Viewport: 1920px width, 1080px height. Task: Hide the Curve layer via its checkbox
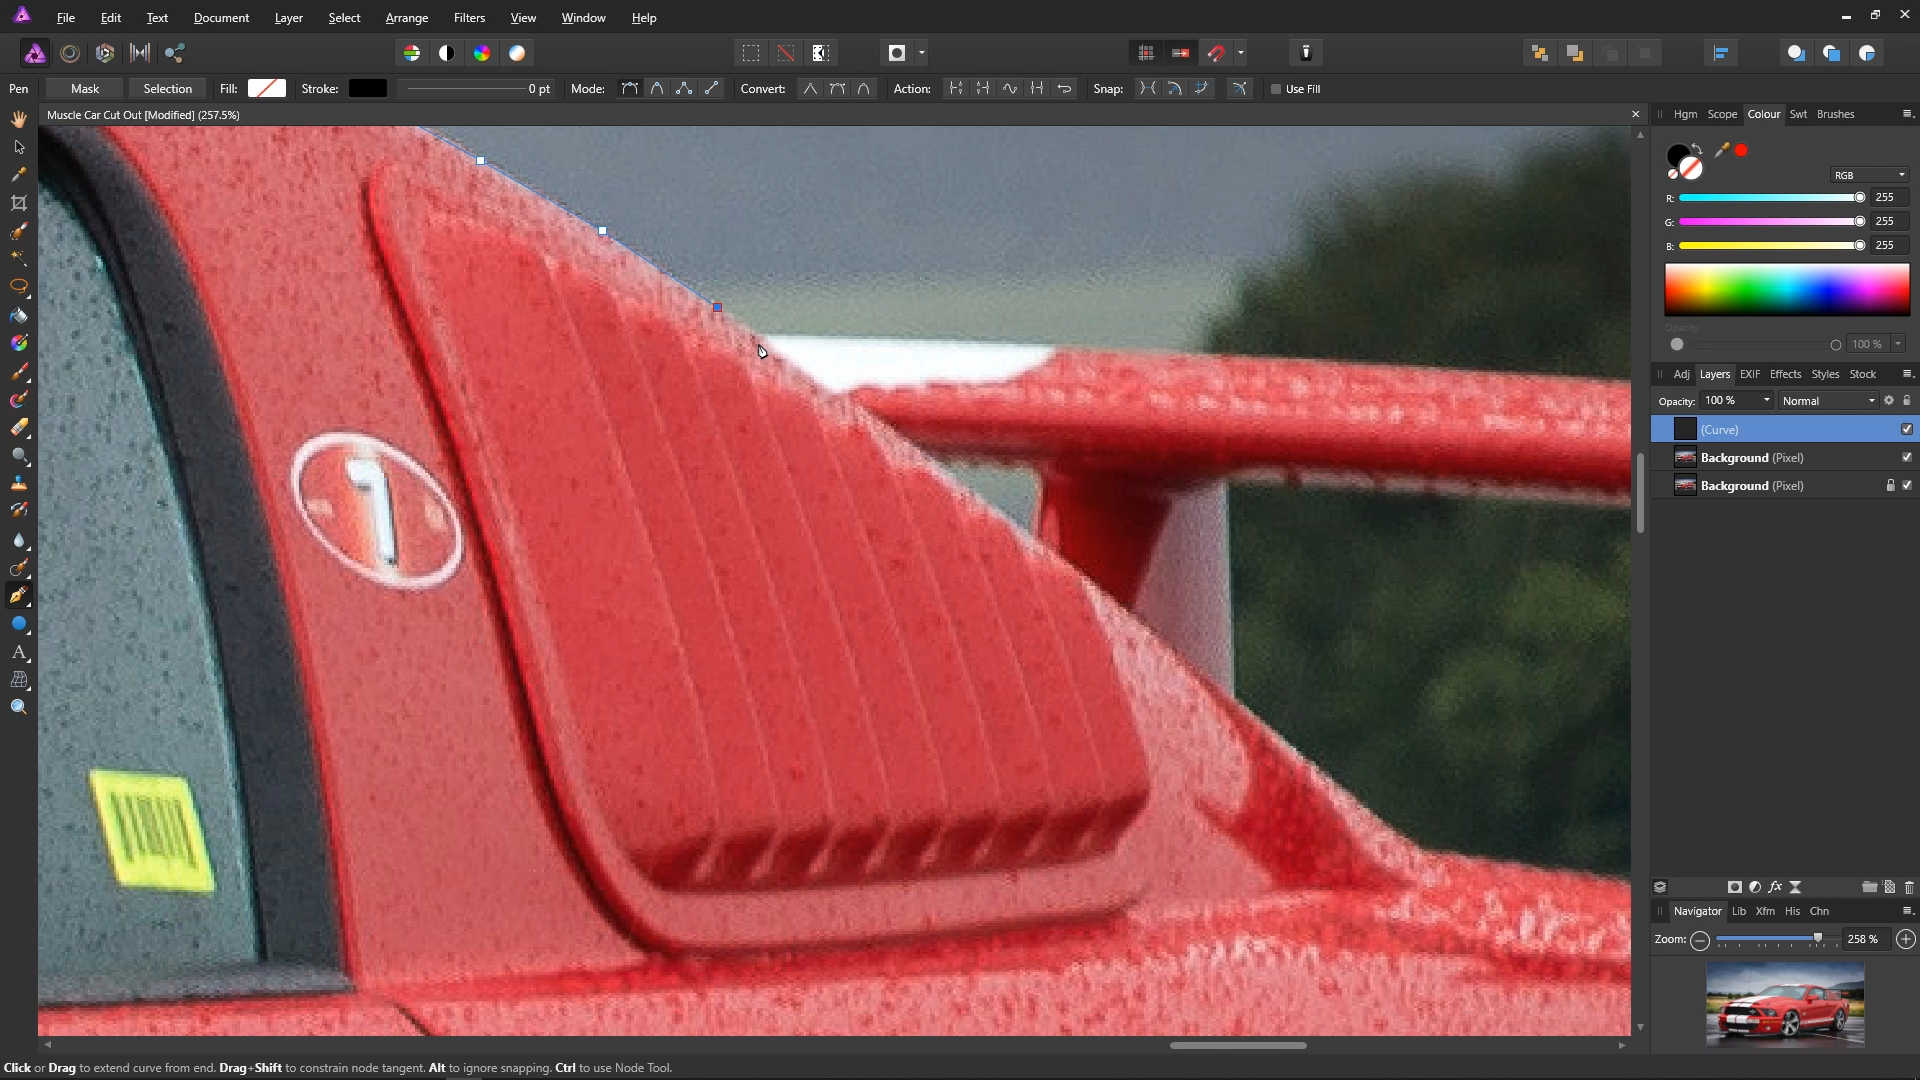(1907, 429)
